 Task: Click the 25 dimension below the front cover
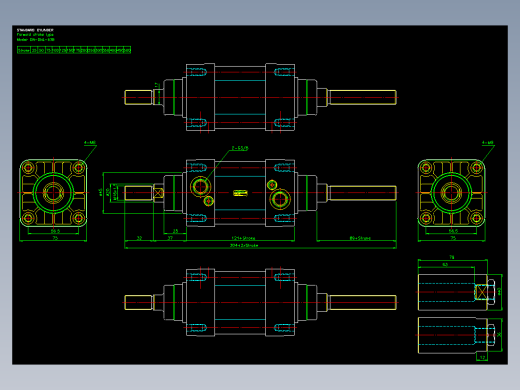(175, 231)
